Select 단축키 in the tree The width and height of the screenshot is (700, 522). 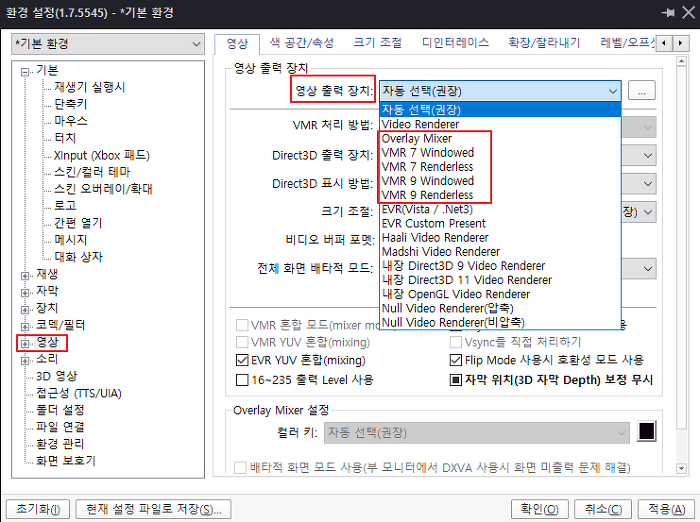pyautogui.click(x=71, y=104)
